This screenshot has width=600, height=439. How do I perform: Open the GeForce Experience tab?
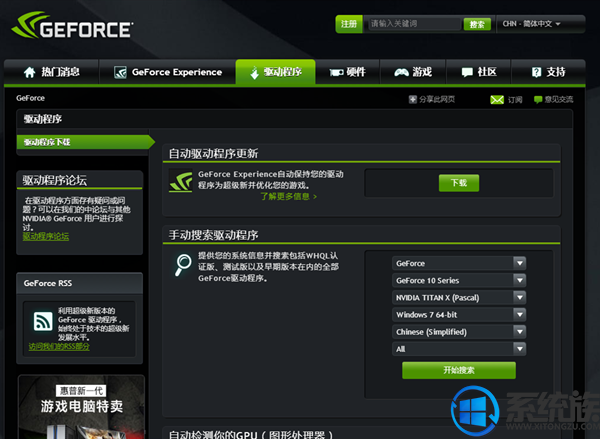[168, 72]
